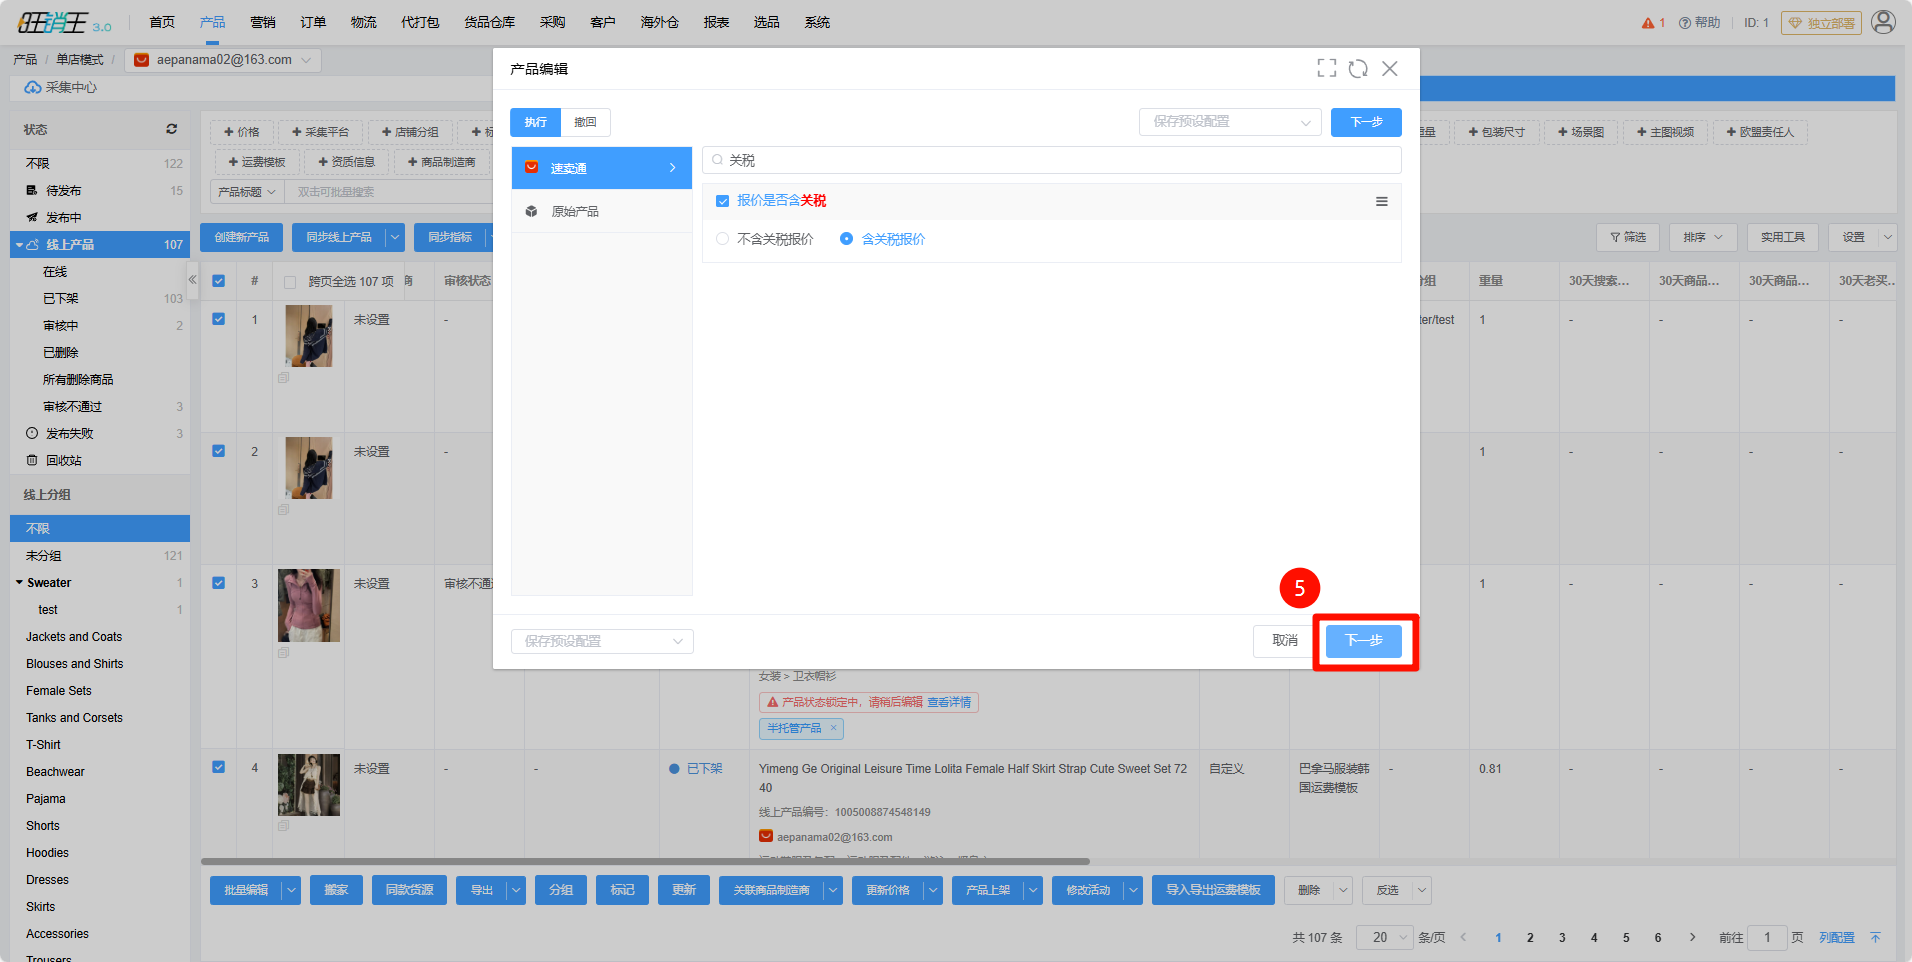Uncheck row 4 product checkbox
The width and height of the screenshot is (1912, 962).
coord(219,767)
